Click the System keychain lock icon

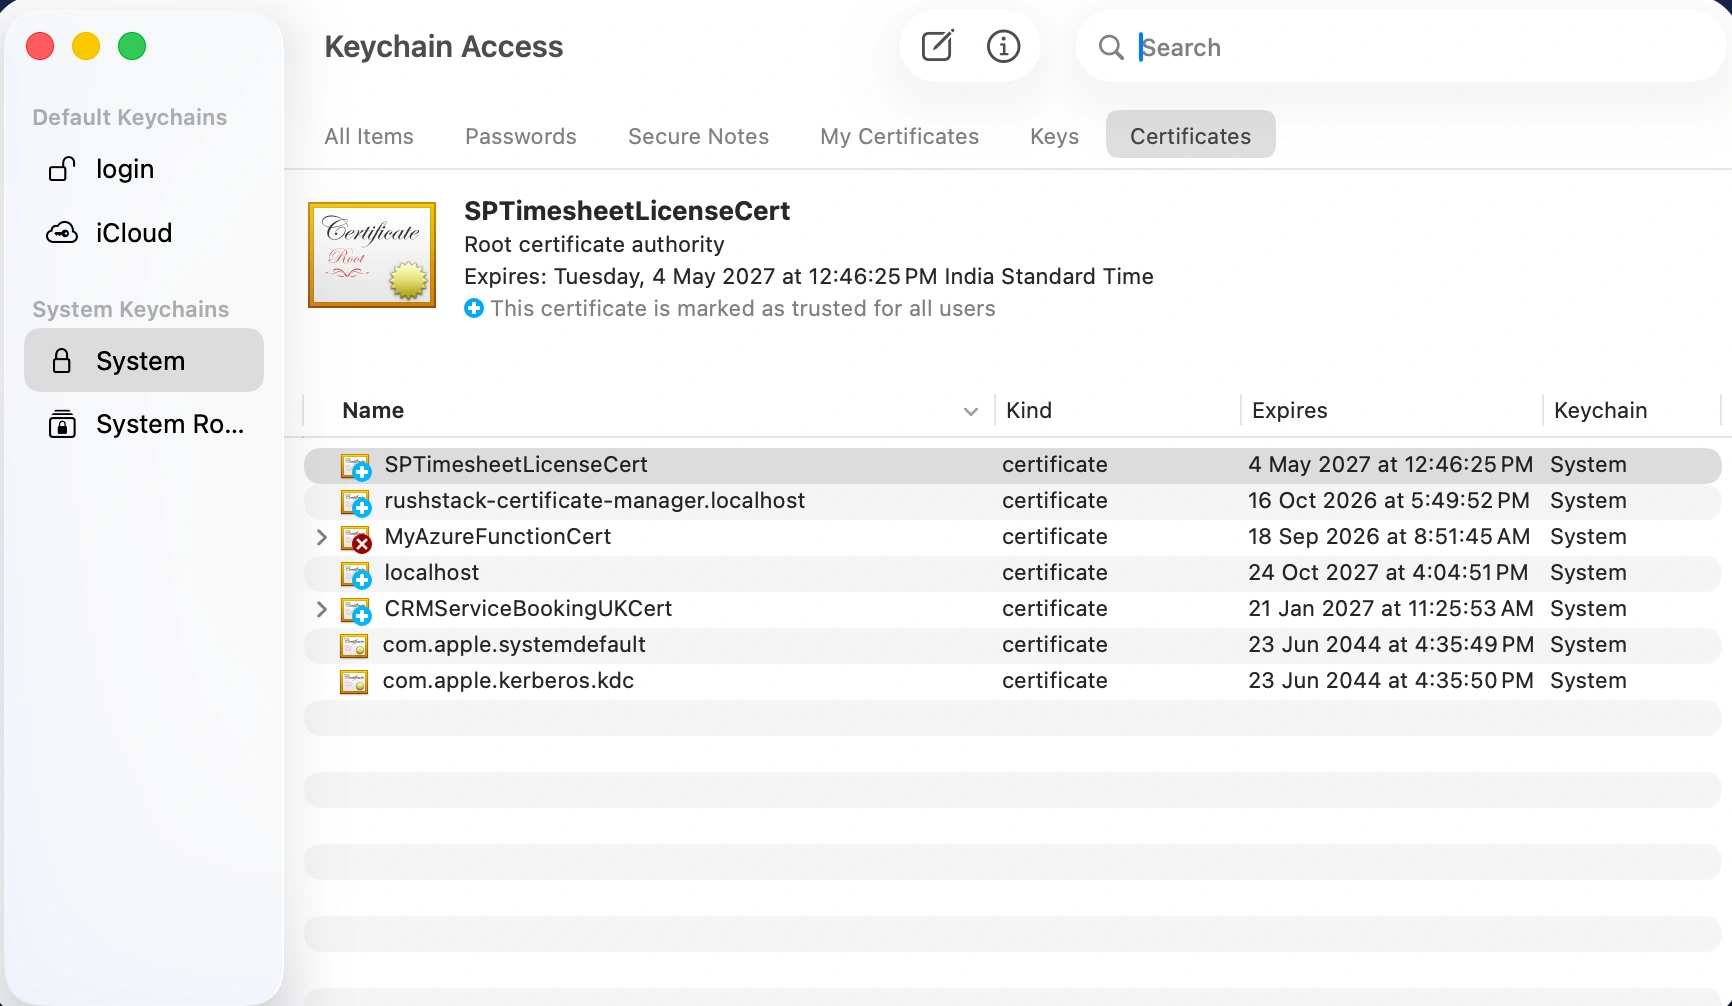point(62,361)
